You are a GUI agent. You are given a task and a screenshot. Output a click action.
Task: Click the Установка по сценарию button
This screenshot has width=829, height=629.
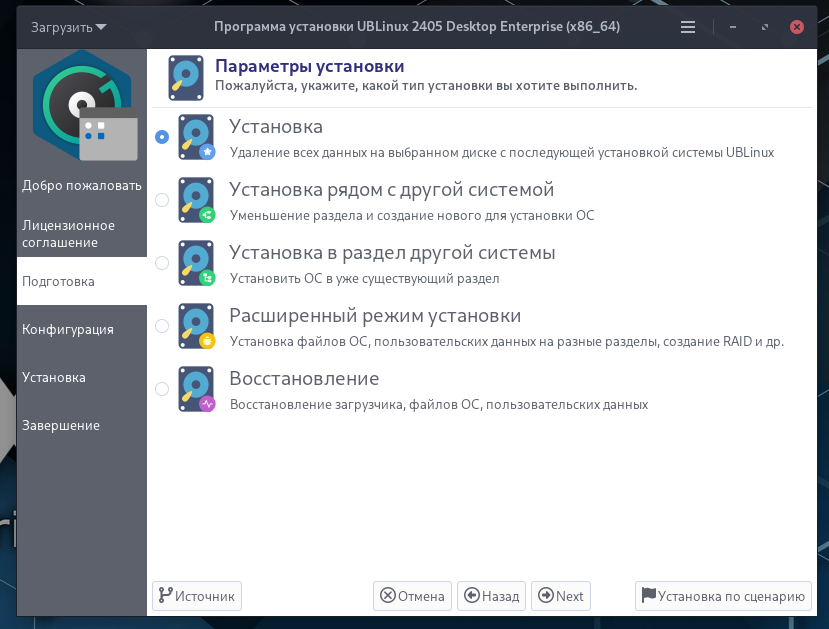click(x=723, y=596)
